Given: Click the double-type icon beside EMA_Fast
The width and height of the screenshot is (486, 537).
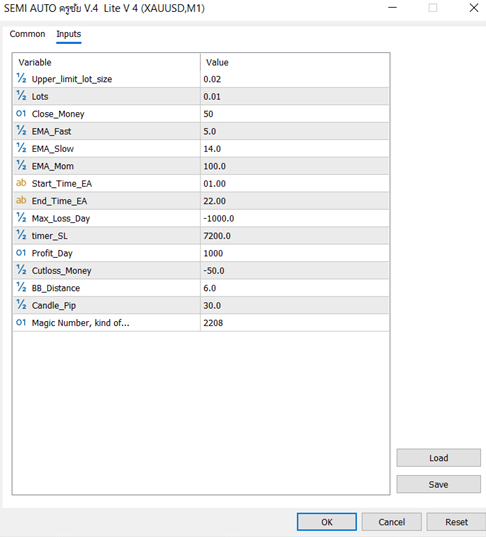Looking at the screenshot, I should [x=21, y=131].
